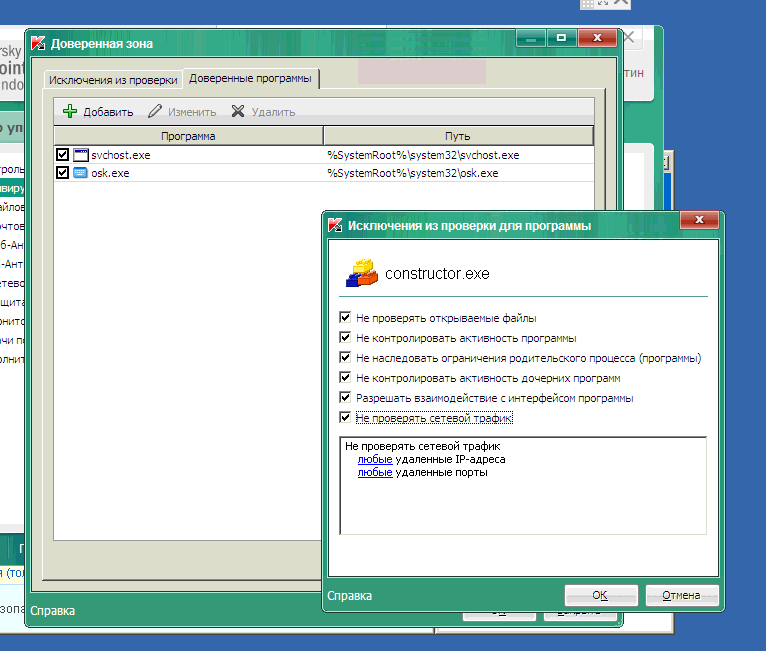This screenshot has height=651, width=766.
Task: Toggle 'Не контролировать активность программы' checkbox
Action: click(x=346, y=338)
